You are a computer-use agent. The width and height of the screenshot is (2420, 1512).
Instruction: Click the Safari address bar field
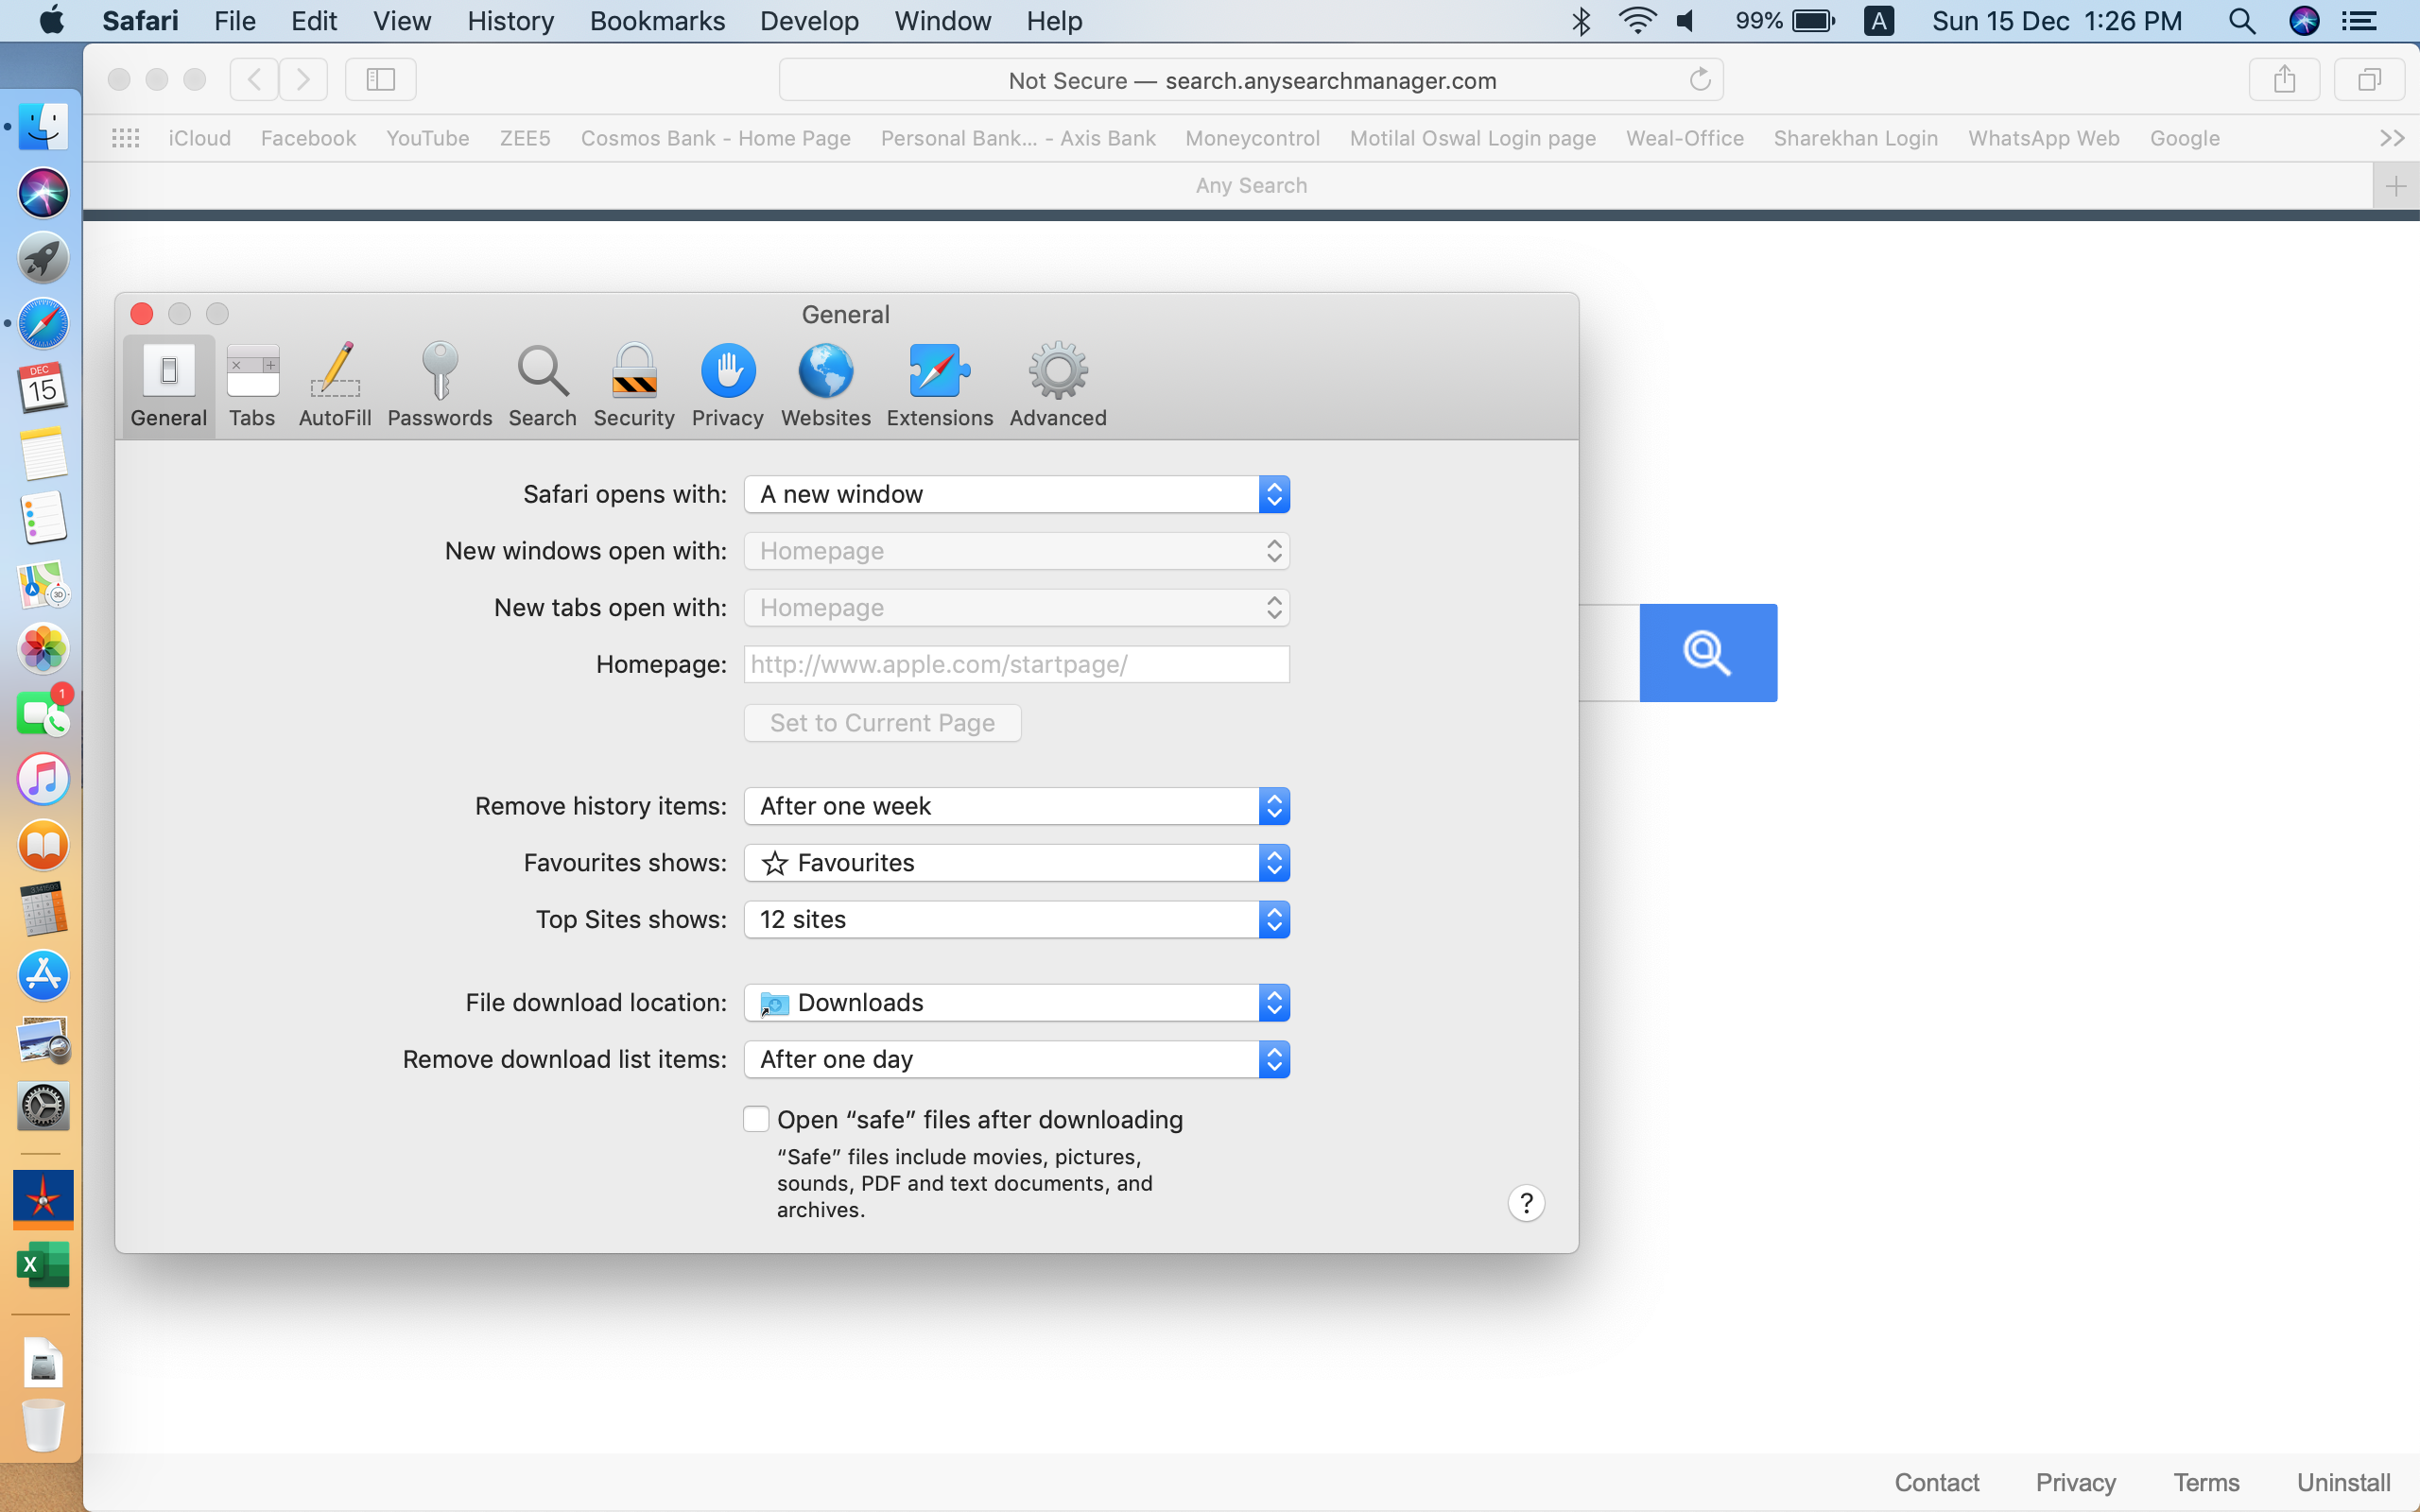1250,80
